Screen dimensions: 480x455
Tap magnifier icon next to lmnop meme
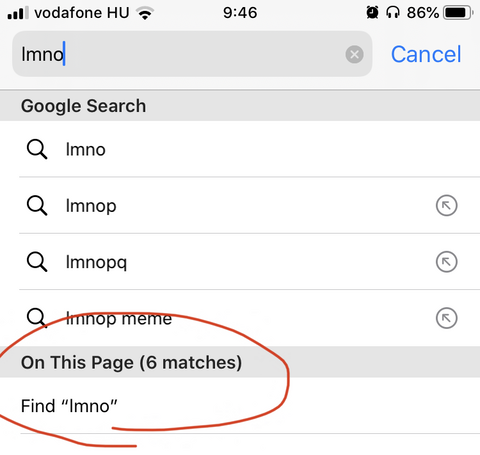pos(37,318)
